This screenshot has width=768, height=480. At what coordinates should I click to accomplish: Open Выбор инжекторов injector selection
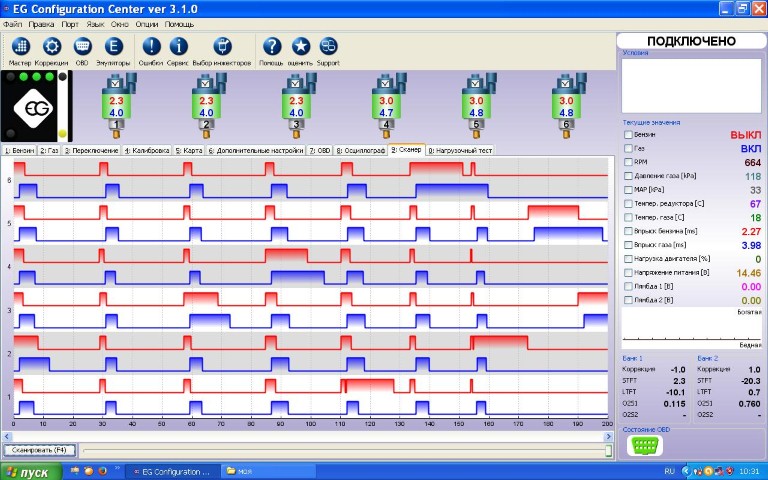pyautogui.click(x=222, y=46)
